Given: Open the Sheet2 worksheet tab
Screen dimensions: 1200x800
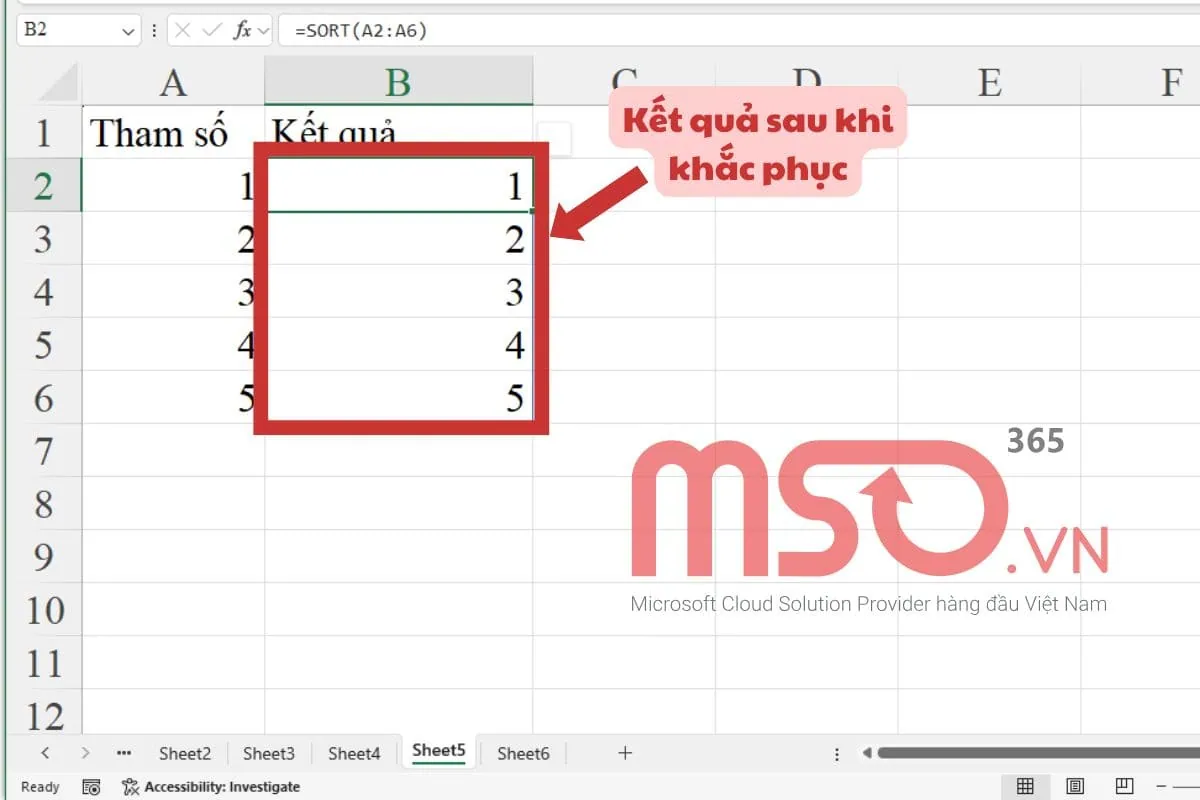Looking at the screenshot, I should pyautogui.click(x=184, y=752).
